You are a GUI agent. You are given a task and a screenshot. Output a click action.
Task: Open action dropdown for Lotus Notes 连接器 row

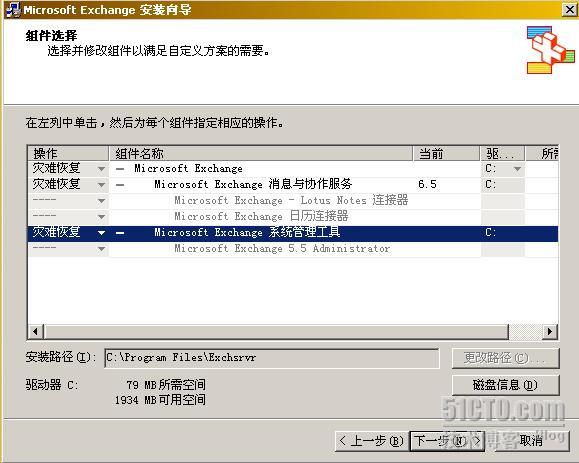(101, 201)
